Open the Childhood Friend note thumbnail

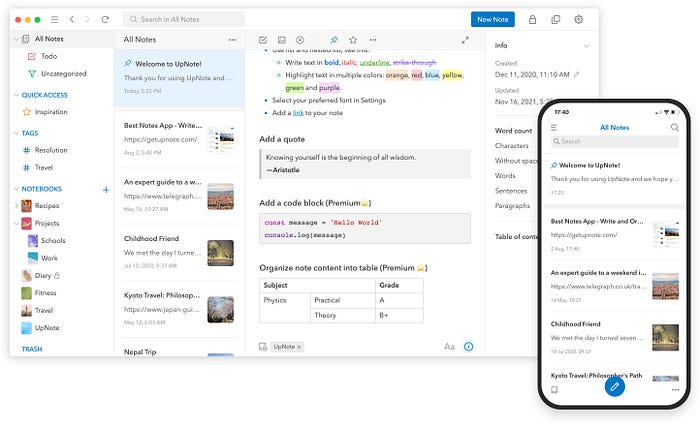[221, 253]
